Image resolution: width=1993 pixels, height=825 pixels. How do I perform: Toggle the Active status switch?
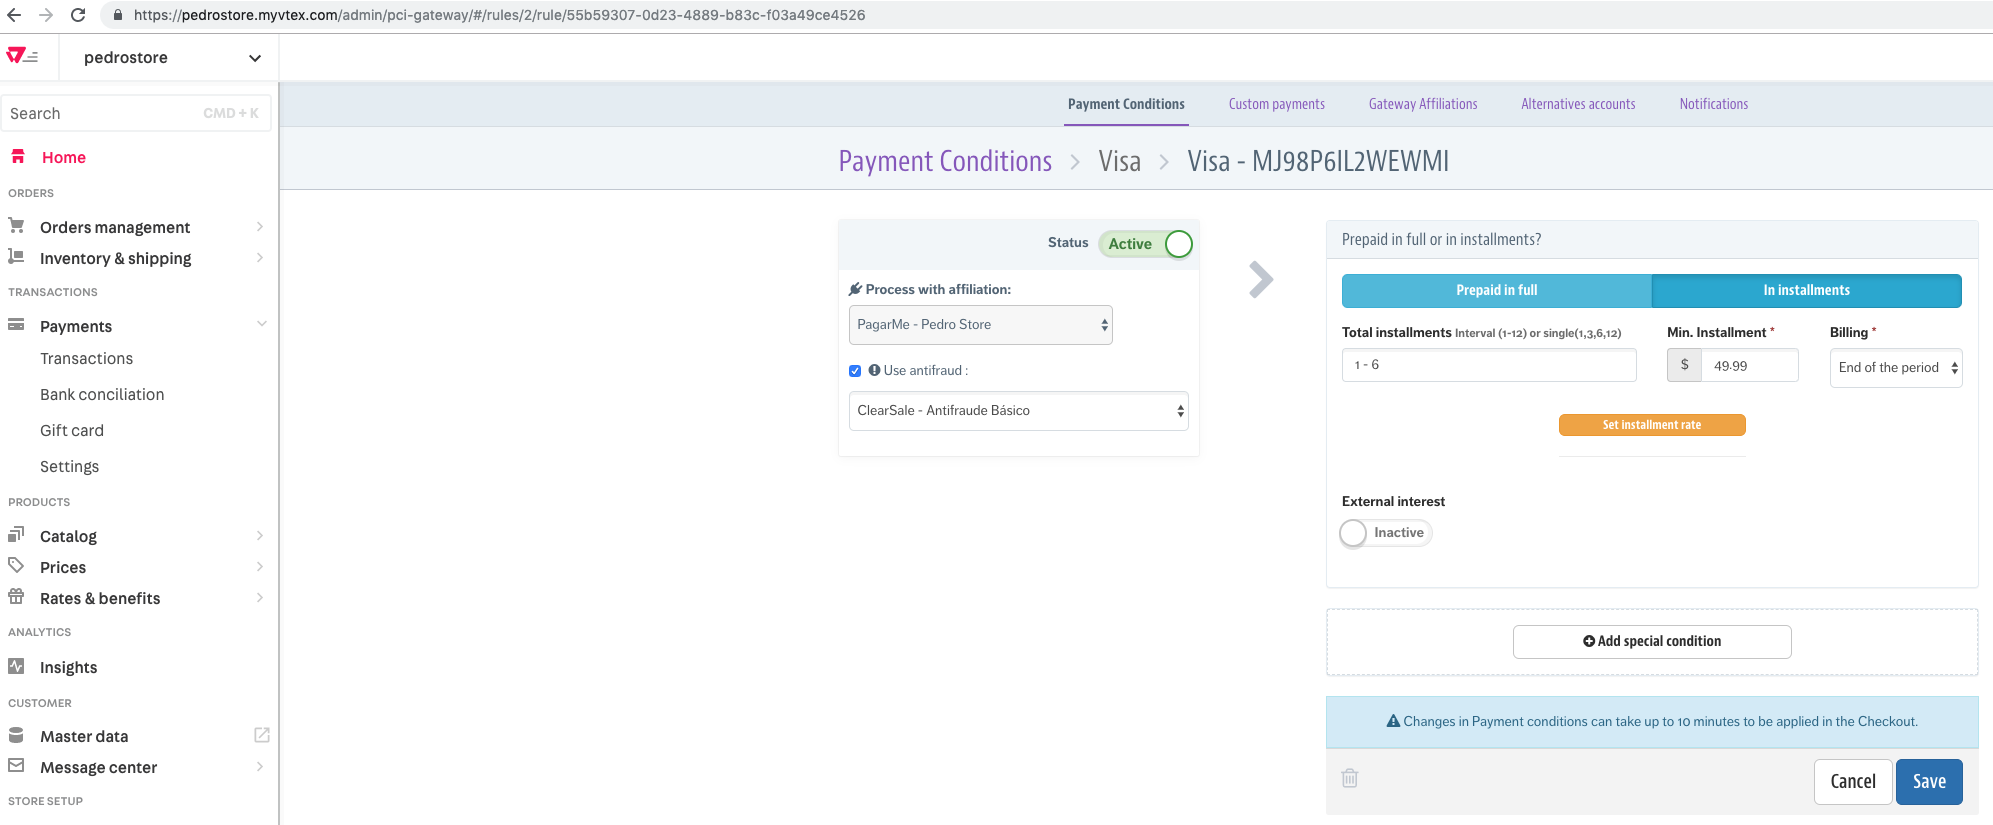(x=1146, y=244)
